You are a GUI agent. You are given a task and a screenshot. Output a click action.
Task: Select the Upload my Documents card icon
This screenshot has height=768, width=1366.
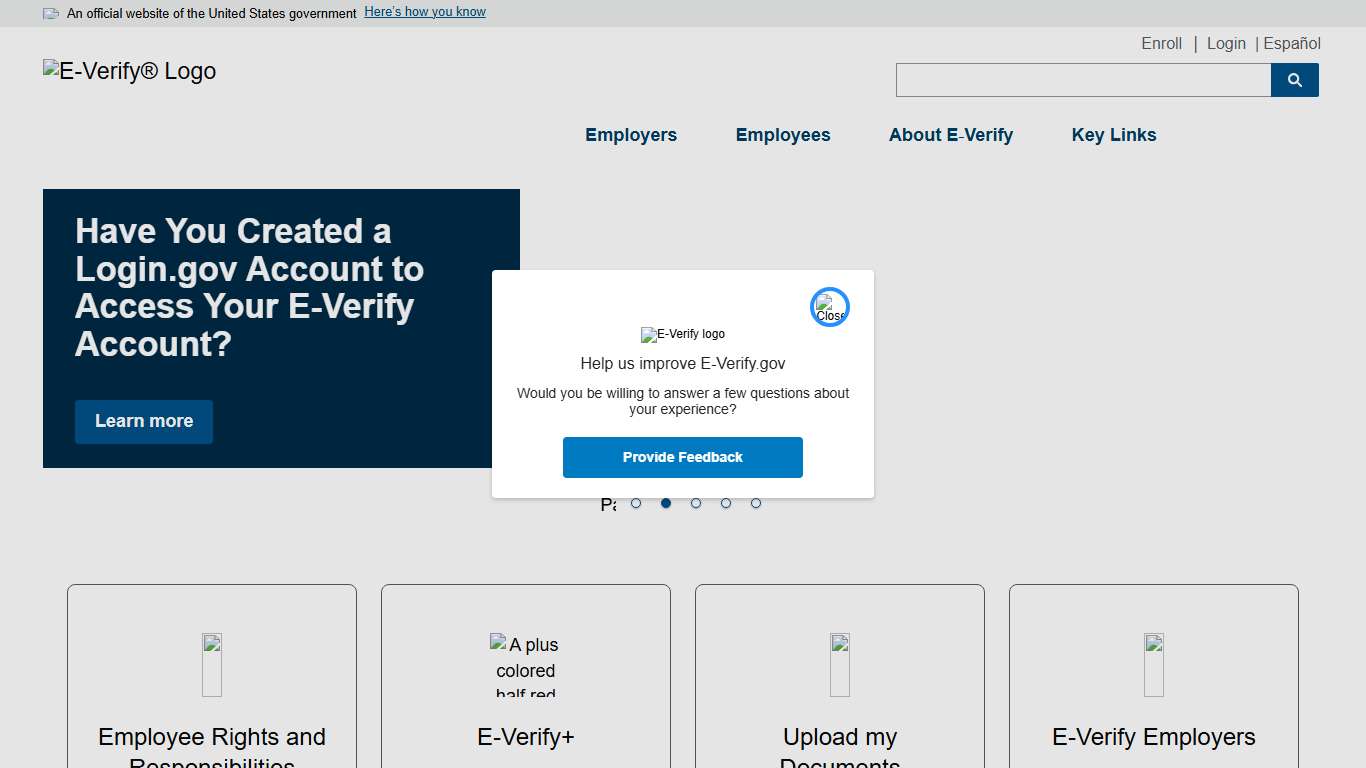[x=839, y=664]
